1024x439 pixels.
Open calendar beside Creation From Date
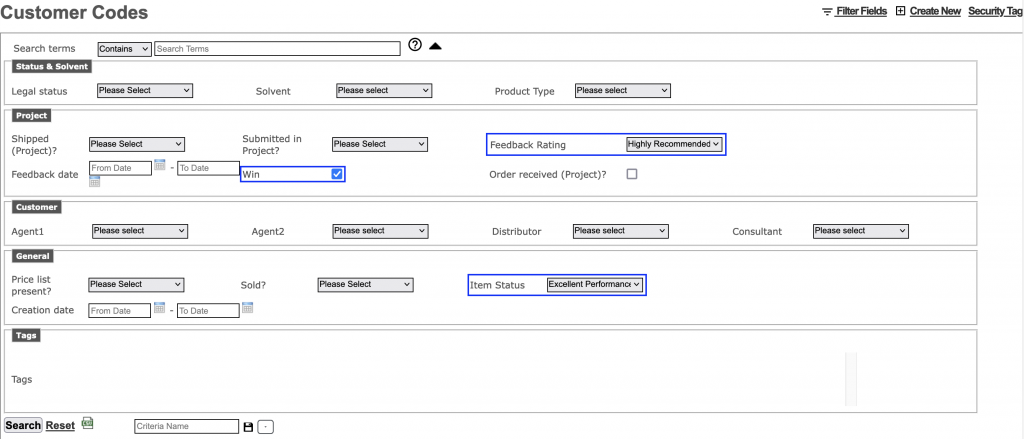click(x=159, y=308)
